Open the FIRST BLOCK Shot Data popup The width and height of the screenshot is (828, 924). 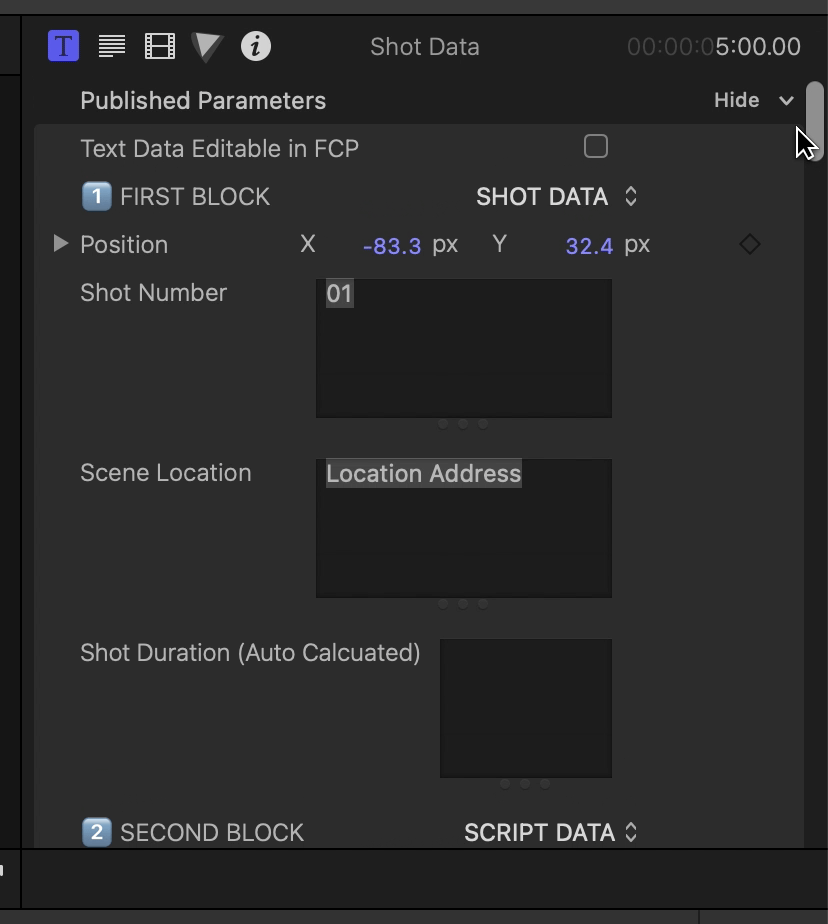(x=556, y=197)
